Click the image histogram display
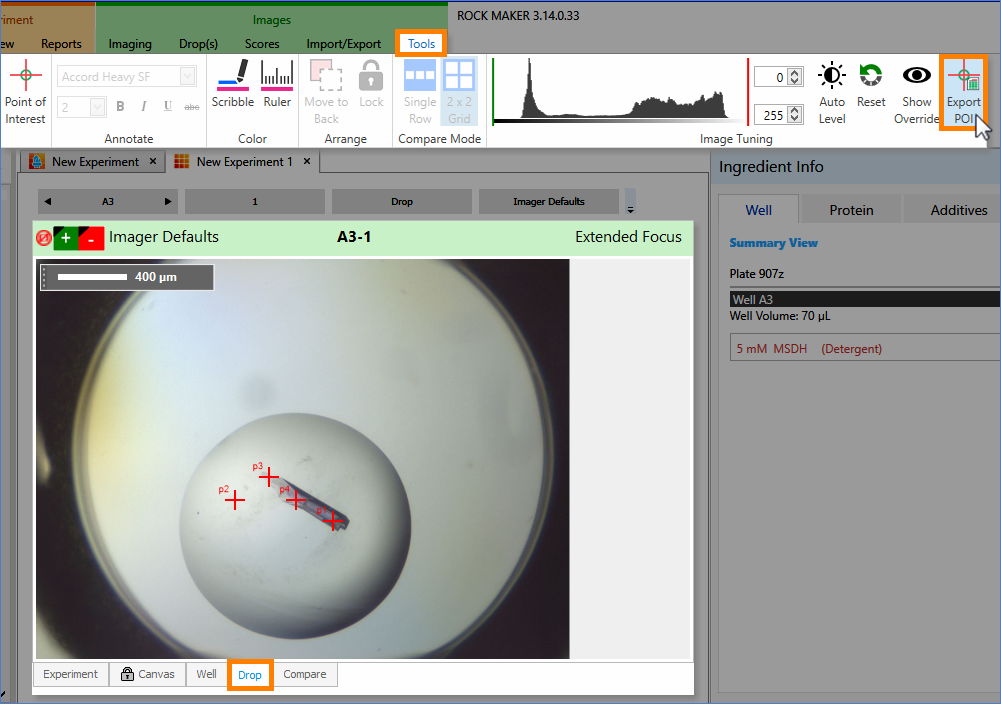The height and width of the screenshot is (704, 1001). coord(619,91)
